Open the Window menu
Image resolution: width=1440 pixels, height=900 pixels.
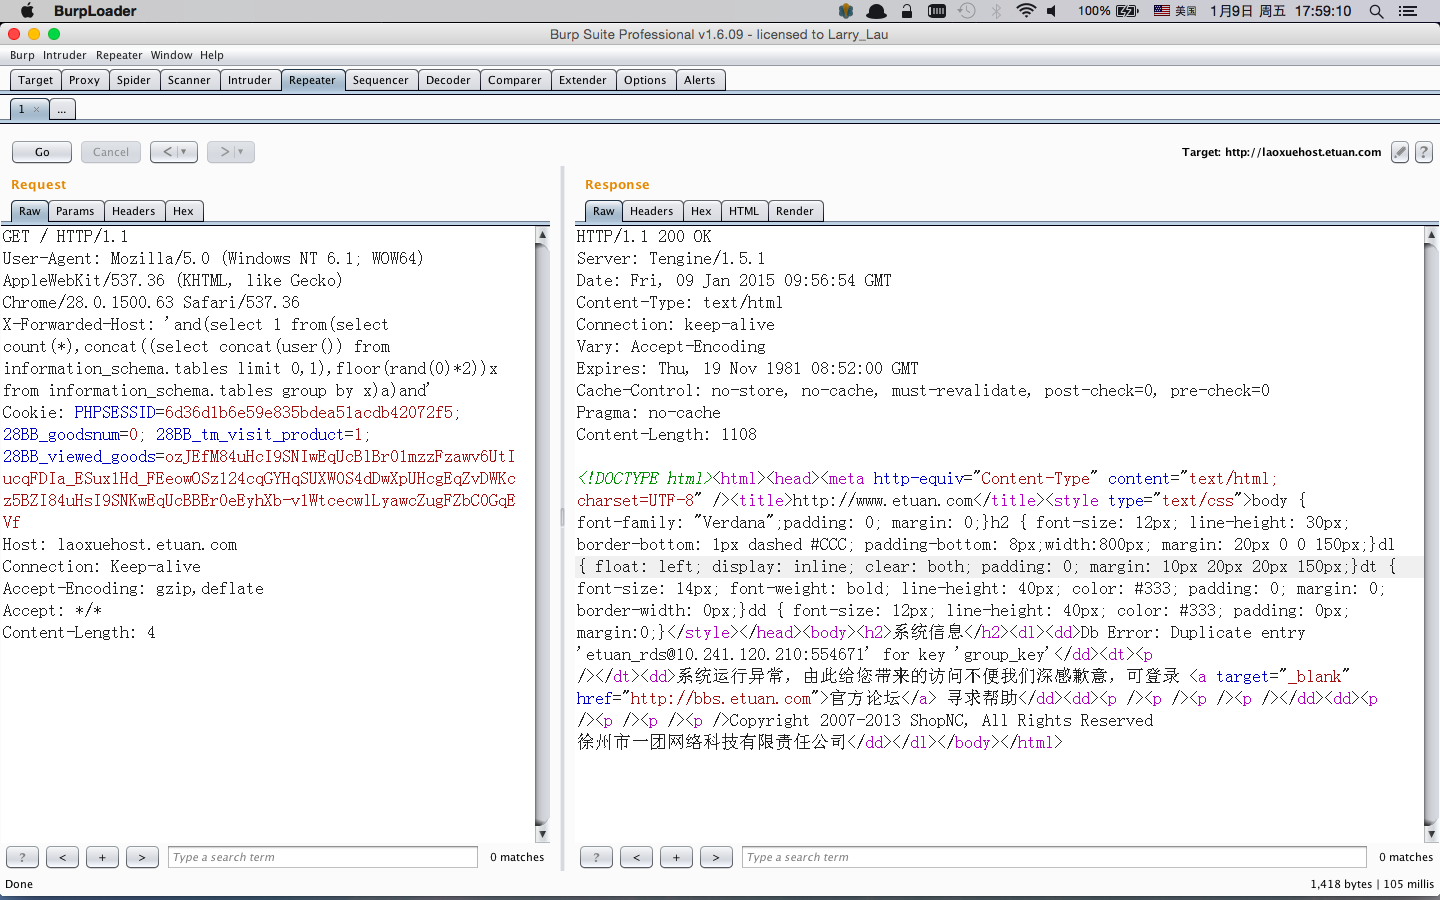point(171,55)
